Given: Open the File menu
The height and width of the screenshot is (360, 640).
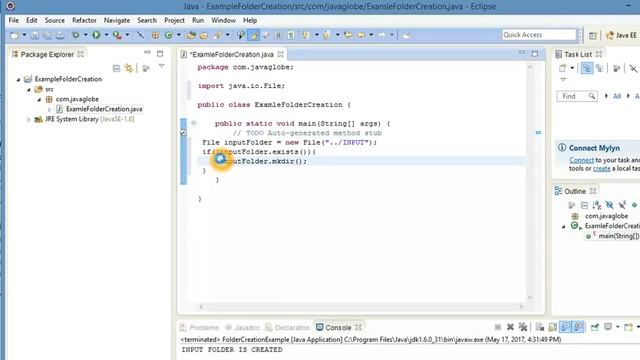Looking at the screenshot, I should (13, 20).
